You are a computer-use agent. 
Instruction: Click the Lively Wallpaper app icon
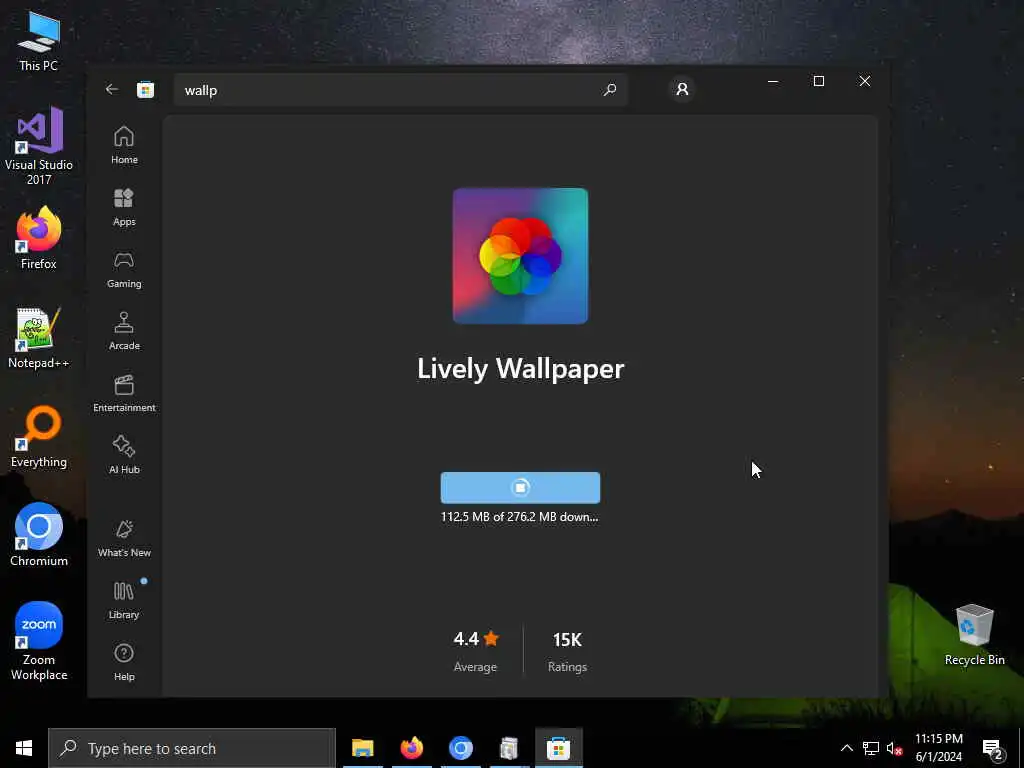[x=520, y=256]
